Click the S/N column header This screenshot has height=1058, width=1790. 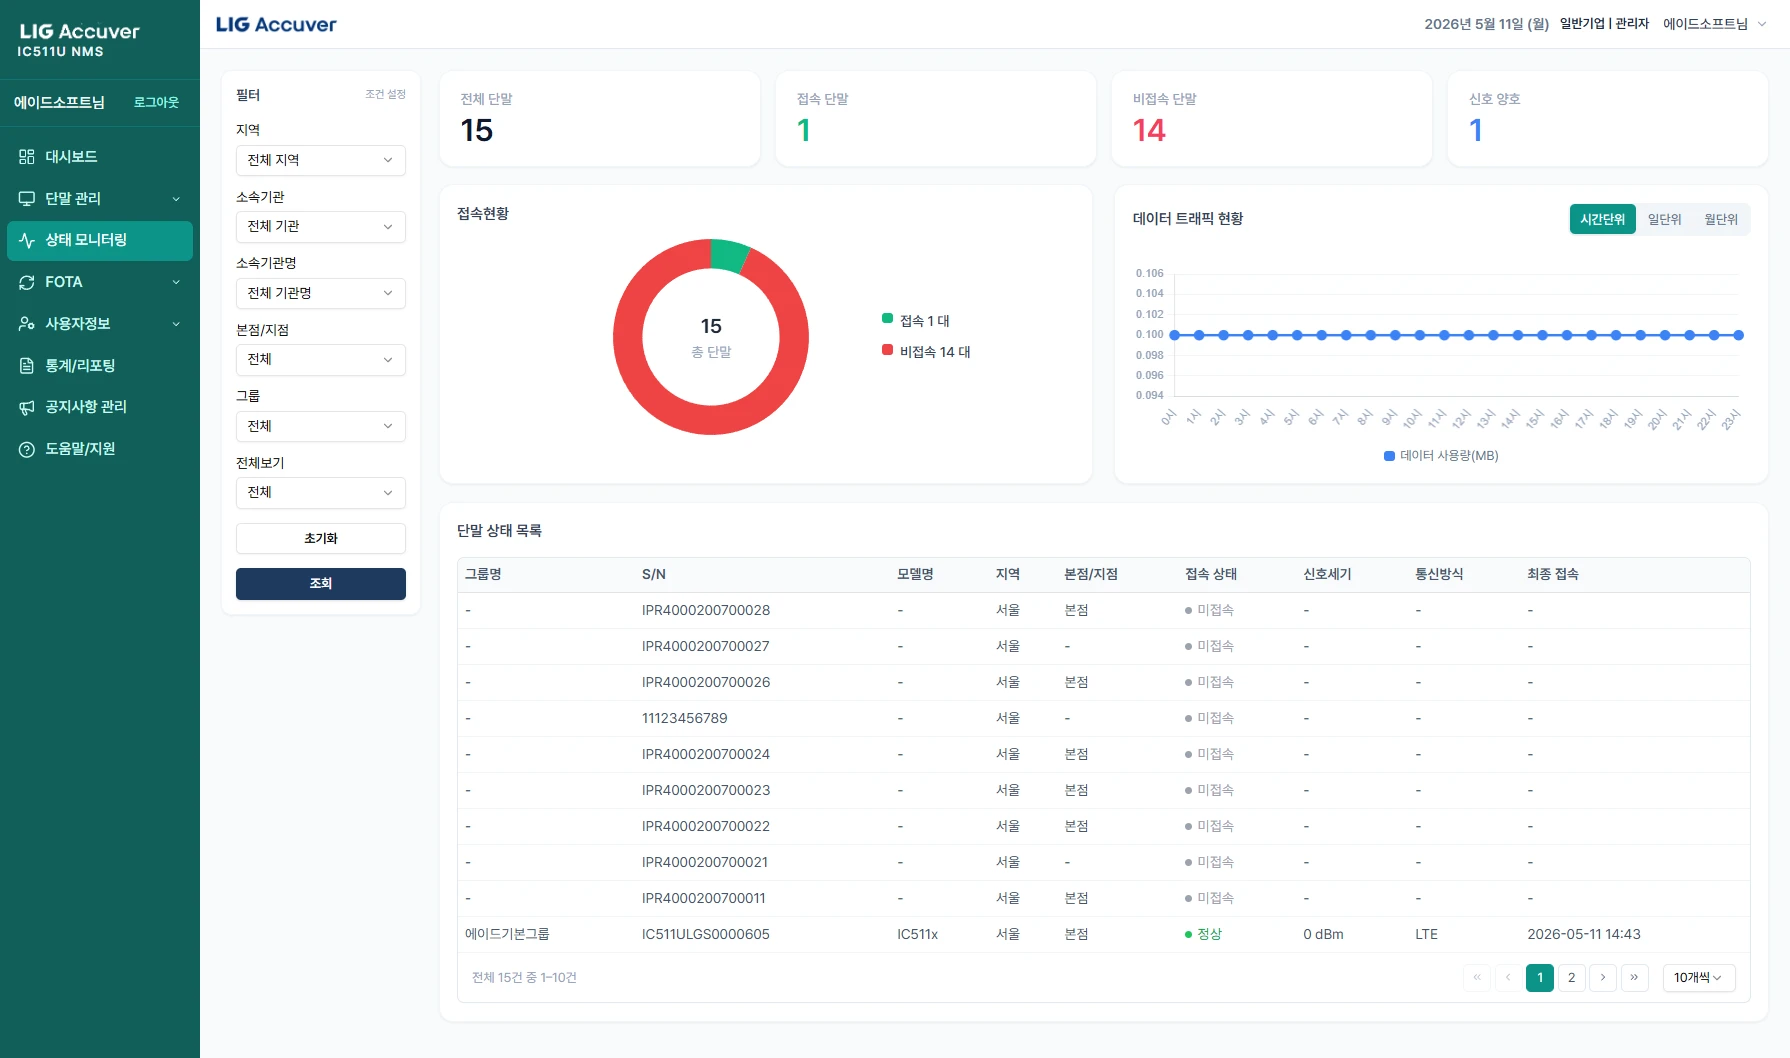tap(654, 574)
